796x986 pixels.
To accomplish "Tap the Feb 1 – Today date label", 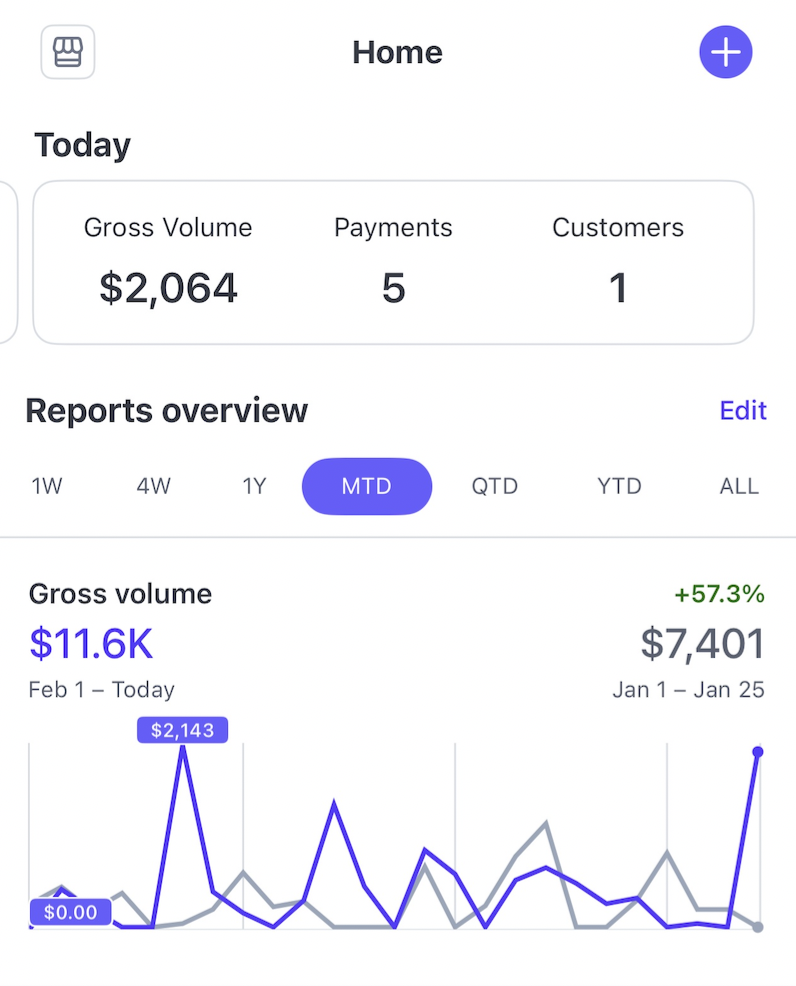I will 101,690.
